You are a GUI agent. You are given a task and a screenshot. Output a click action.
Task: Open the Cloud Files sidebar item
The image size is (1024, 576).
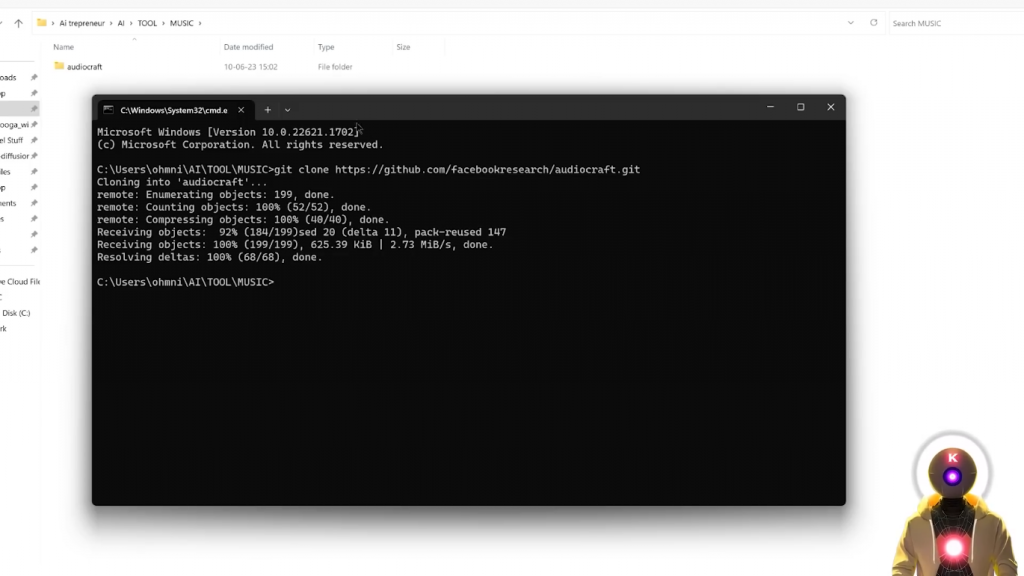[x=20, y=281]
